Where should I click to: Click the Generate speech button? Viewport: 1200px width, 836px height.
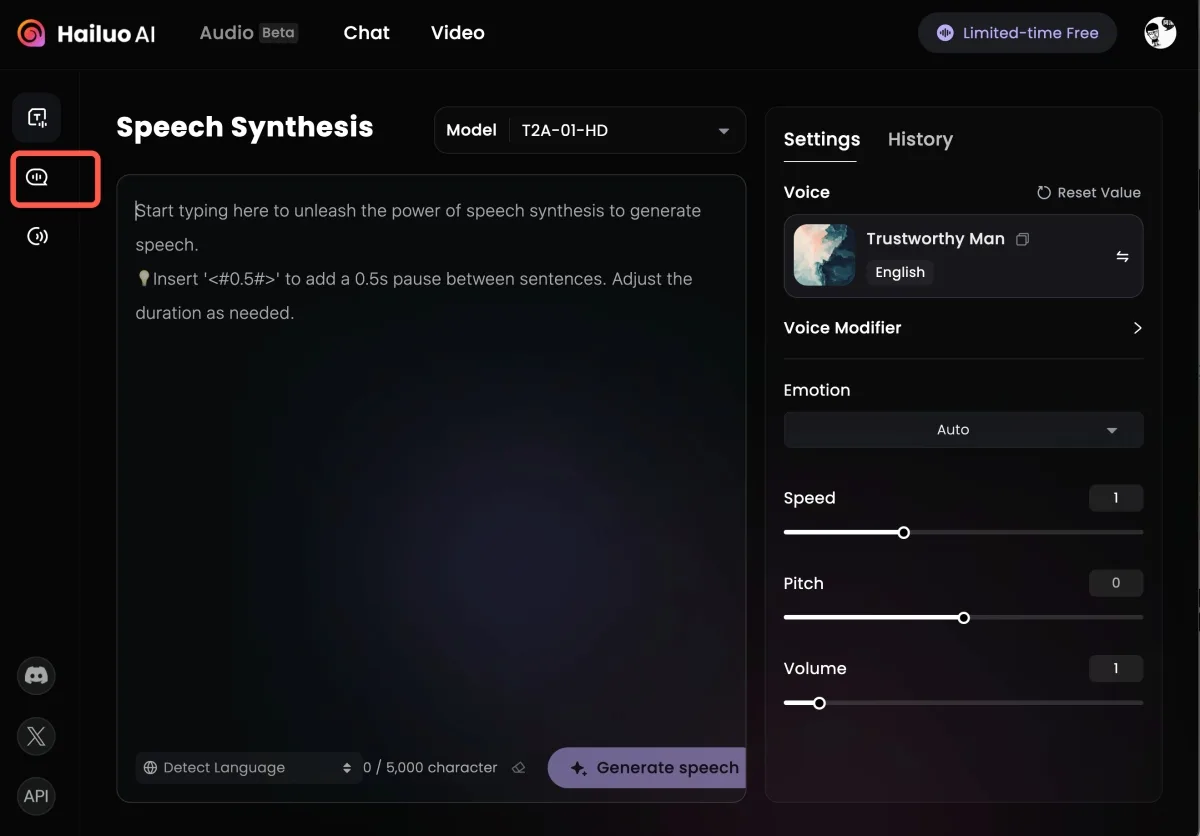point(650,768)
